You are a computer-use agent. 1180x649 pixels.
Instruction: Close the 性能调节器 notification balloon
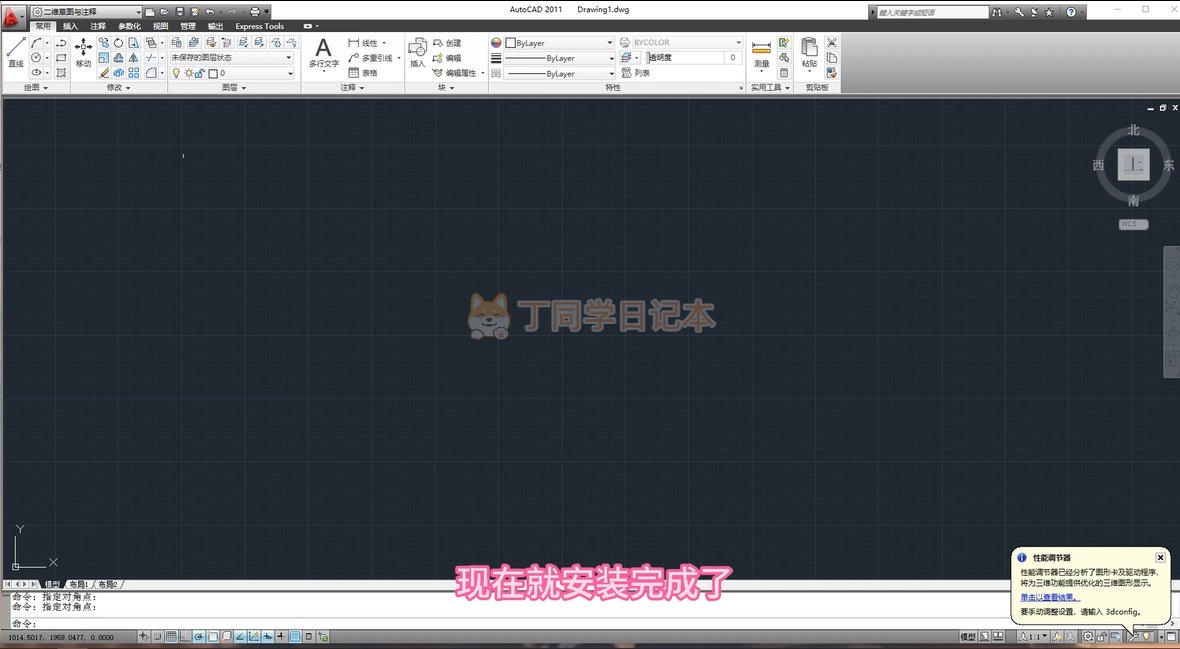pyautogui.click(x=1160, y=557)
